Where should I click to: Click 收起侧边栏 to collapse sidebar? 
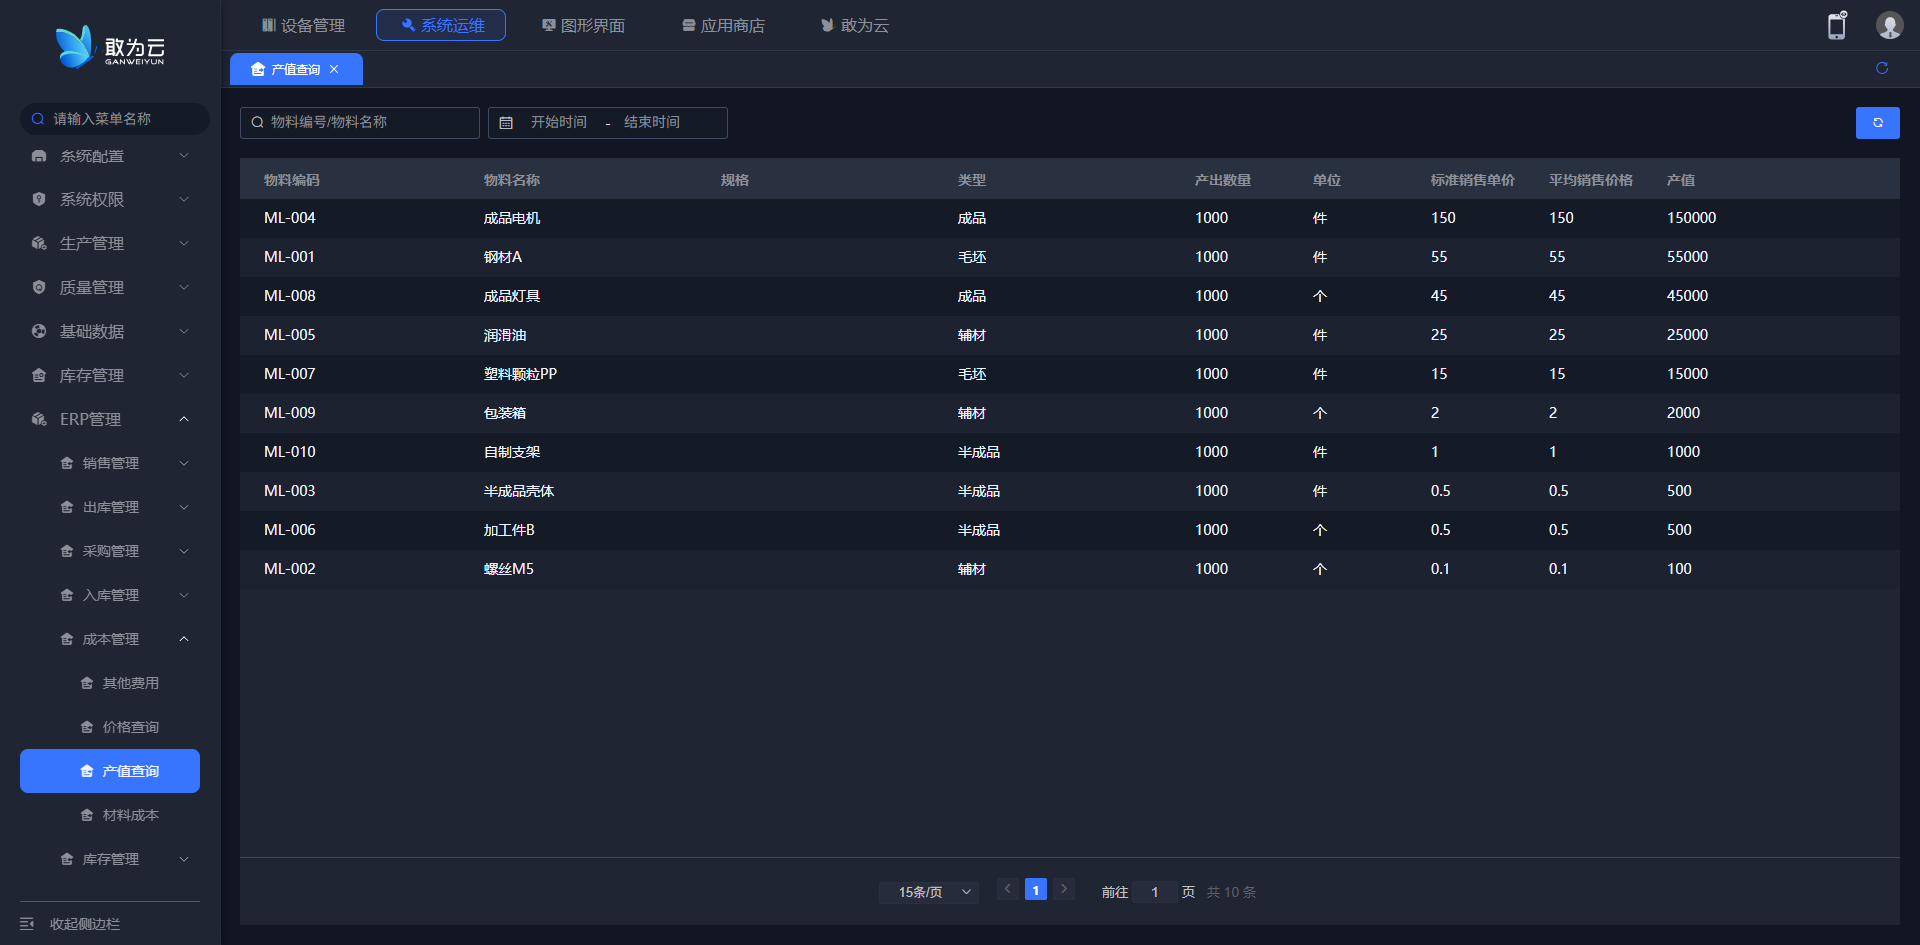[85, 924]
